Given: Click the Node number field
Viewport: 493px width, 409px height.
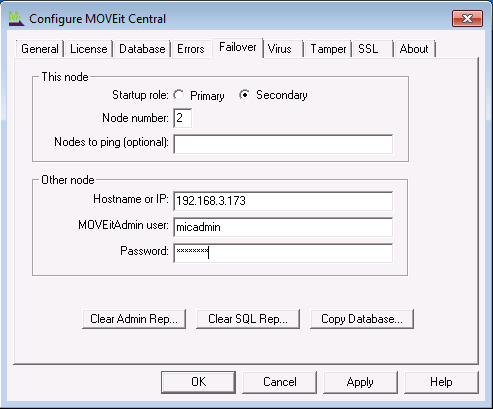Looking at the screenshot, I should coord(182,118).
